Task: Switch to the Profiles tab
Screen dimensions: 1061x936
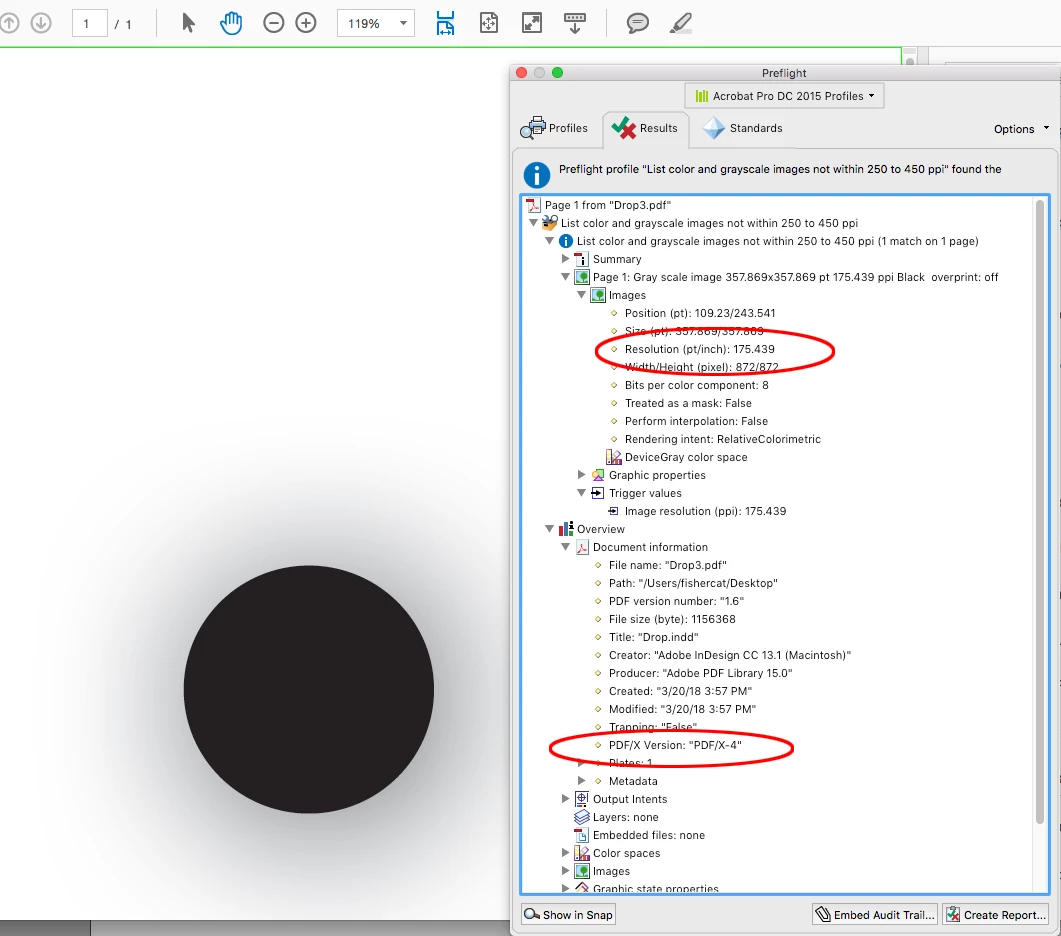Action: click(555, 128)
